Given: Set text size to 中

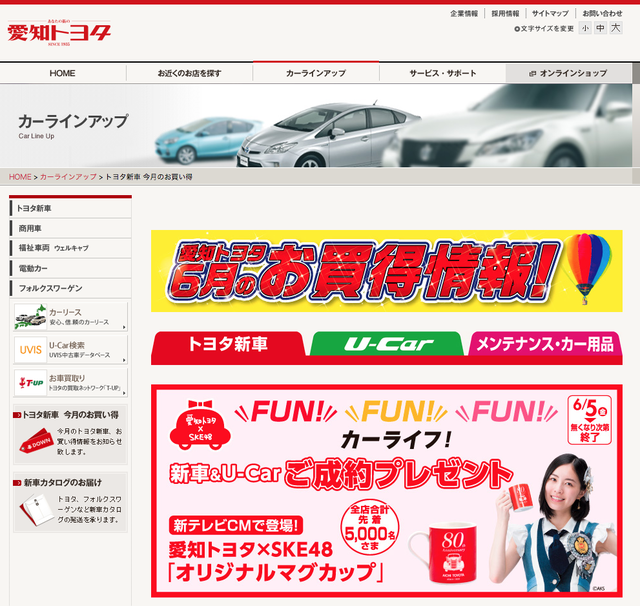Looking at the screenshot, I should point(600,28).
